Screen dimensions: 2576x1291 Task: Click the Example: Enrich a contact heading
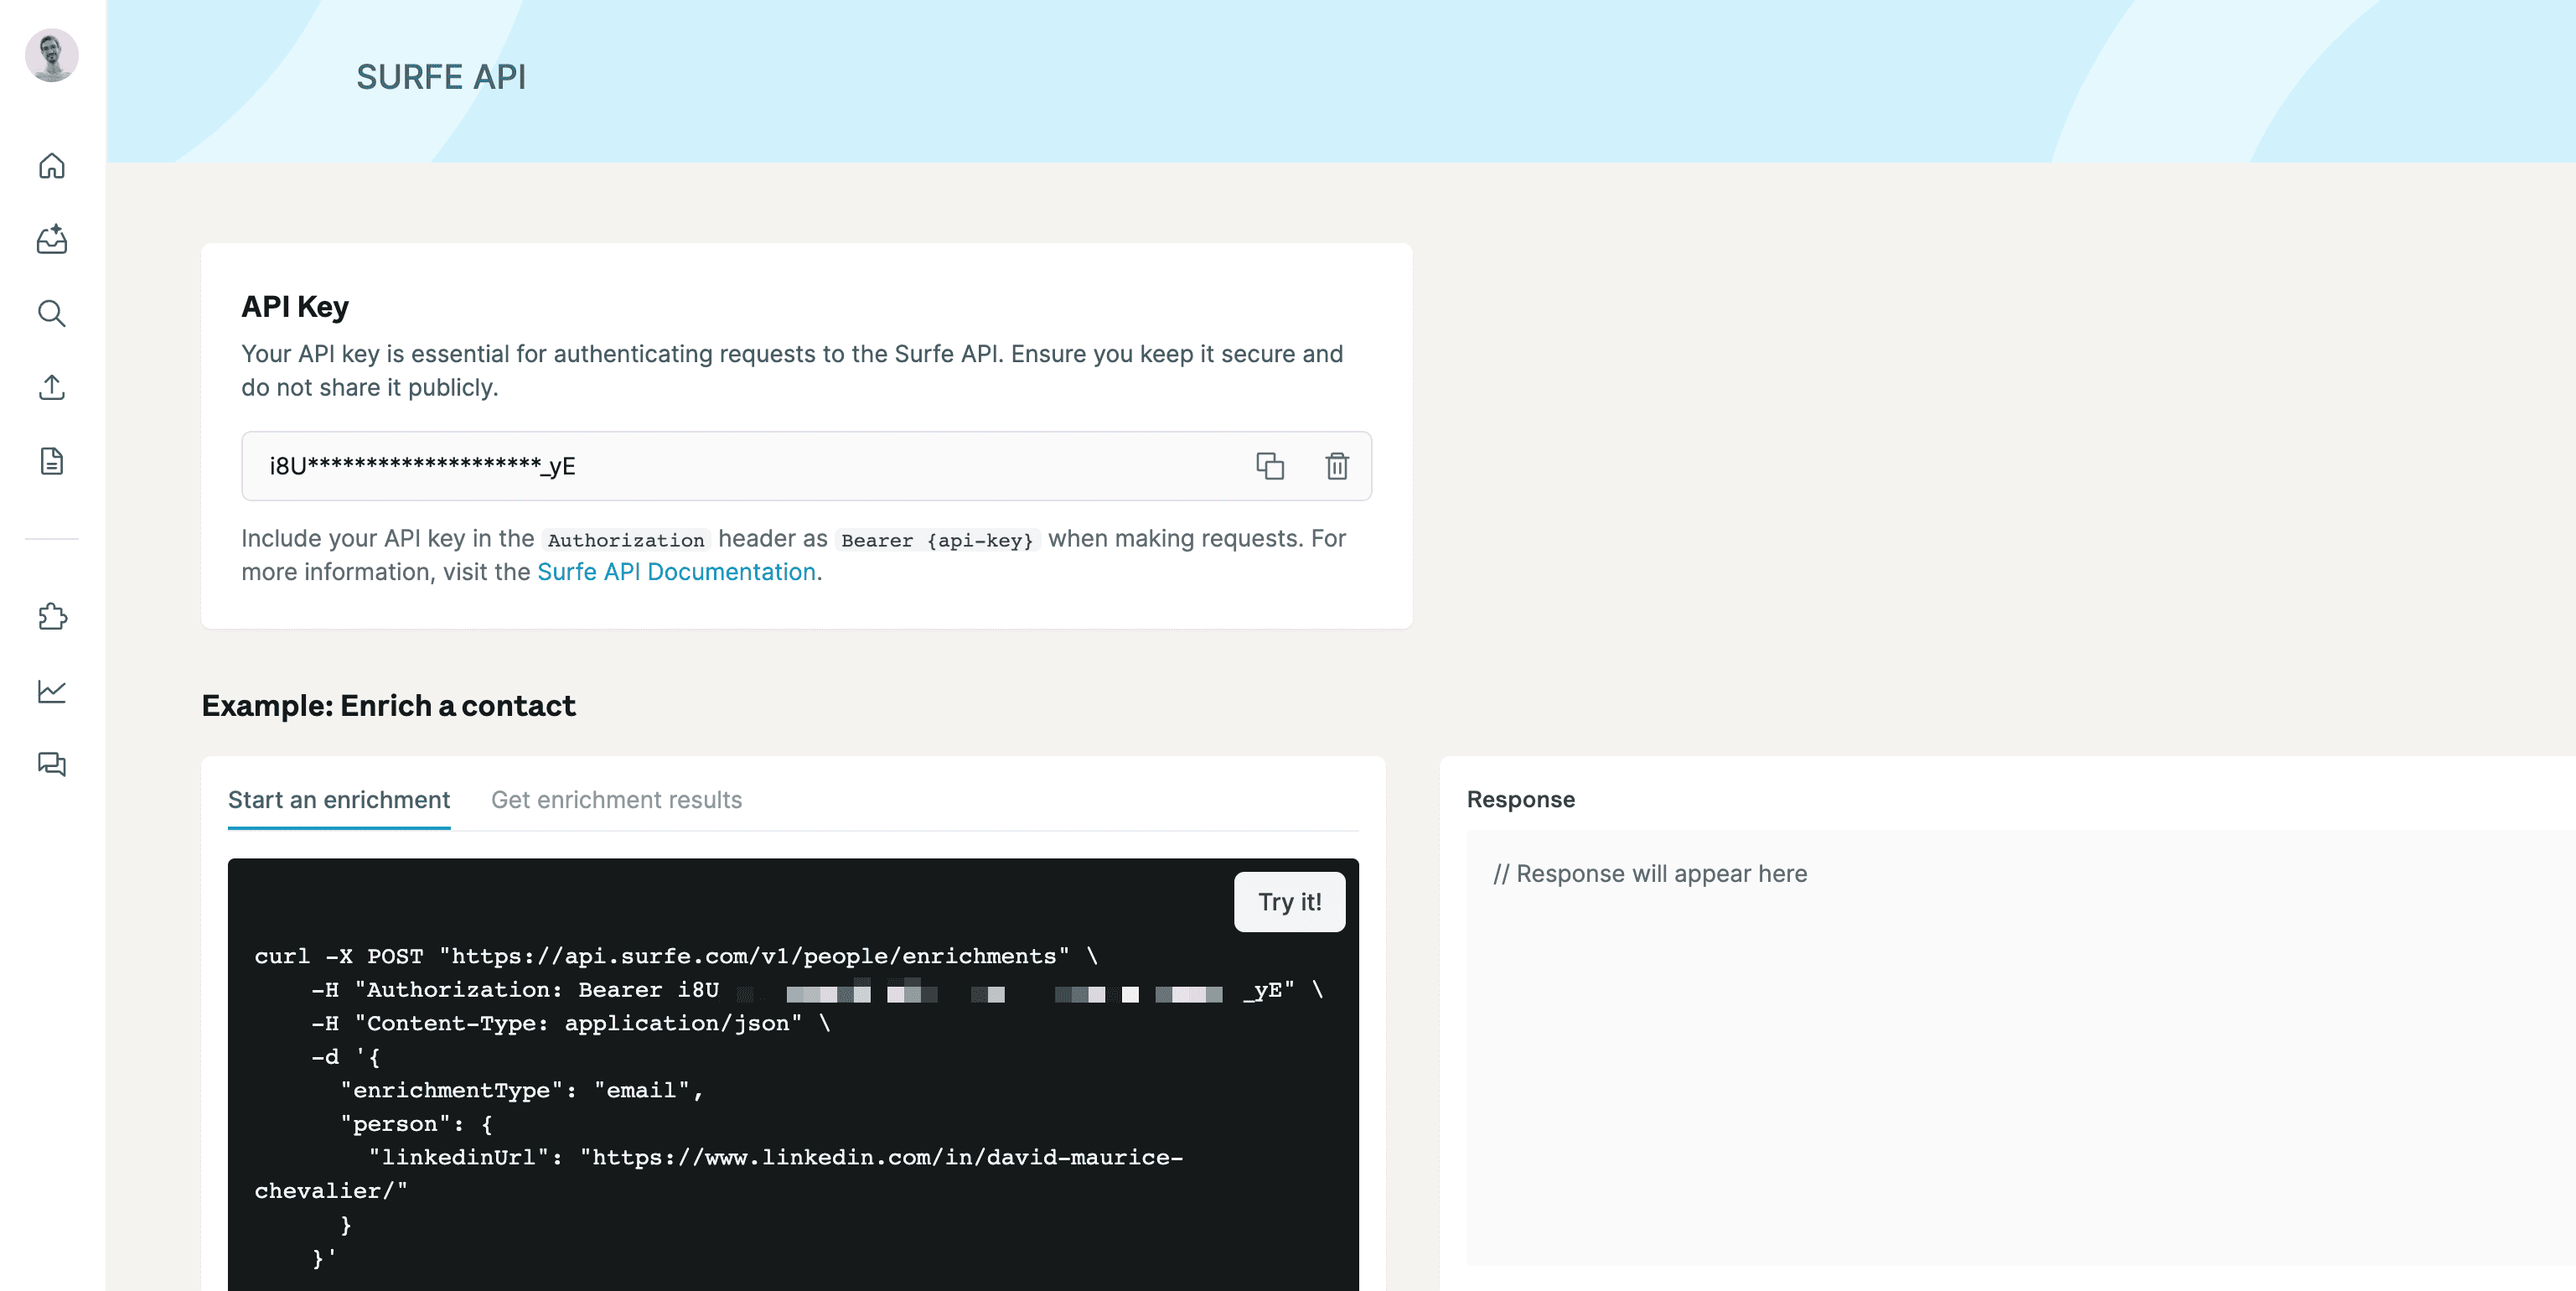(x=388, y=706)
